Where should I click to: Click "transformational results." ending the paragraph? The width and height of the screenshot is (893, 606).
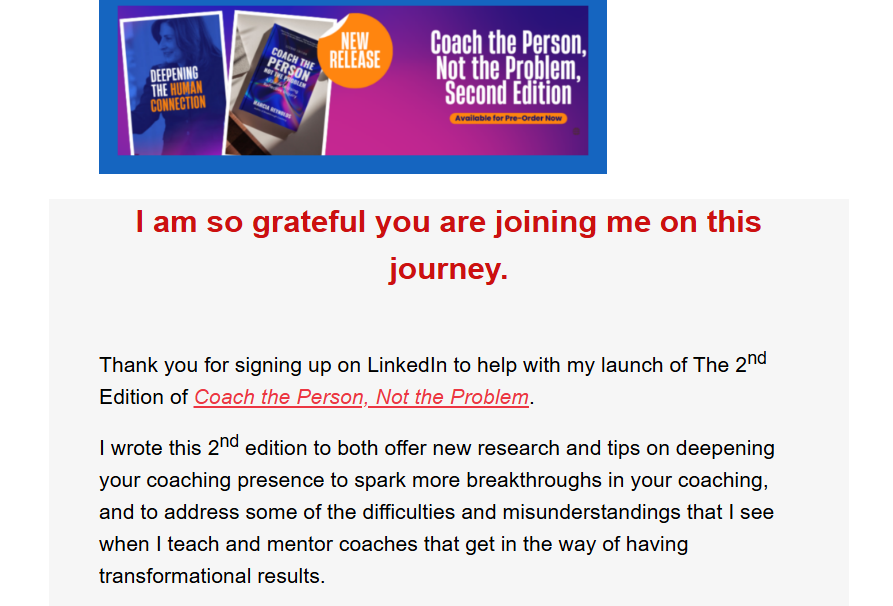pos(212,577)
